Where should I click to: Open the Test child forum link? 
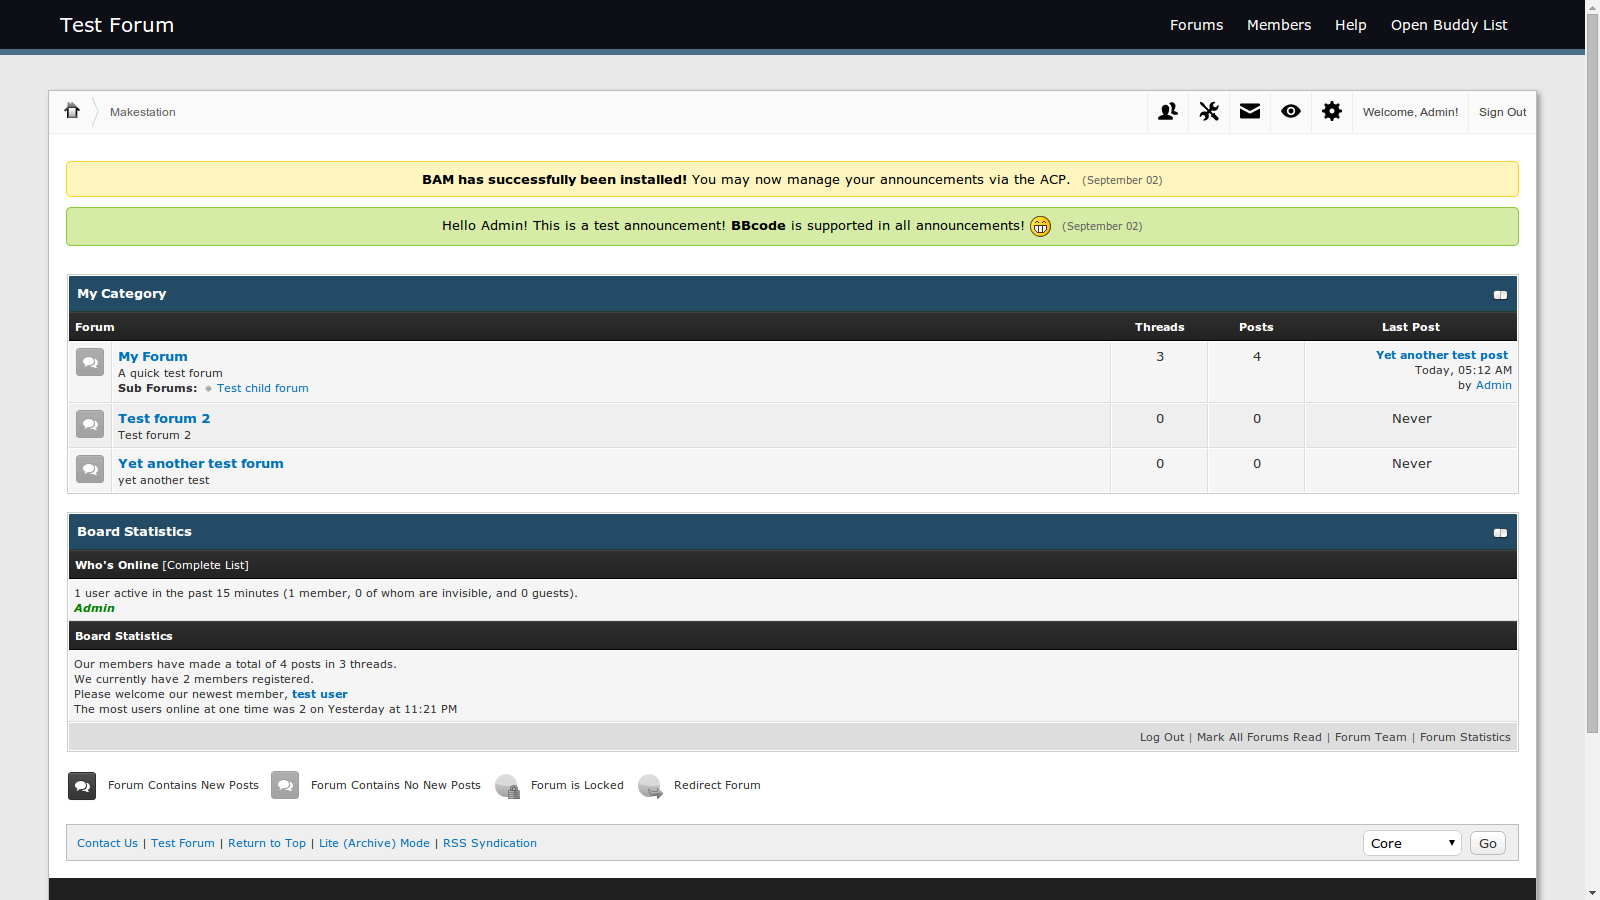point(262,388)
